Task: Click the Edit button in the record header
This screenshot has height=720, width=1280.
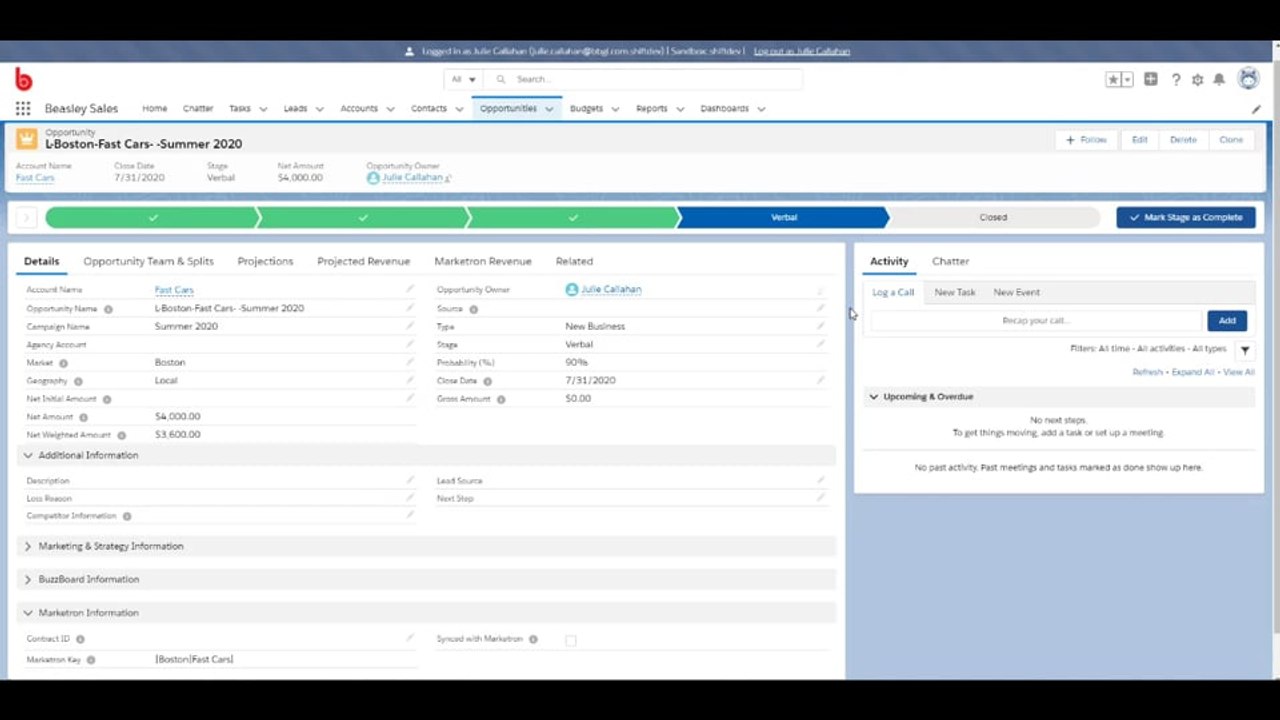Action: click(1139, 140)
